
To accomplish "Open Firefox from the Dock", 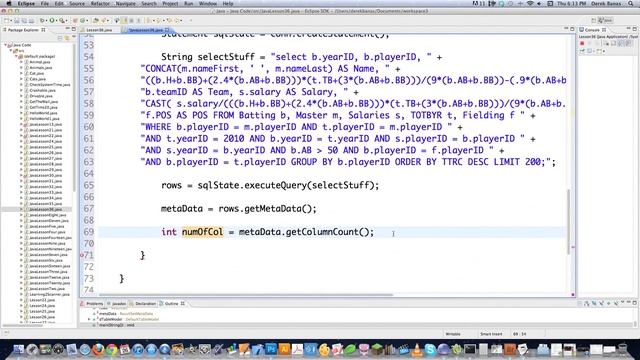I will coord(98,349).
